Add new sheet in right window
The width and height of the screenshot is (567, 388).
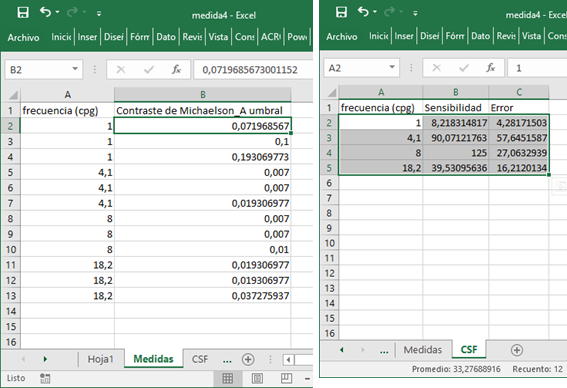(517, 350)
